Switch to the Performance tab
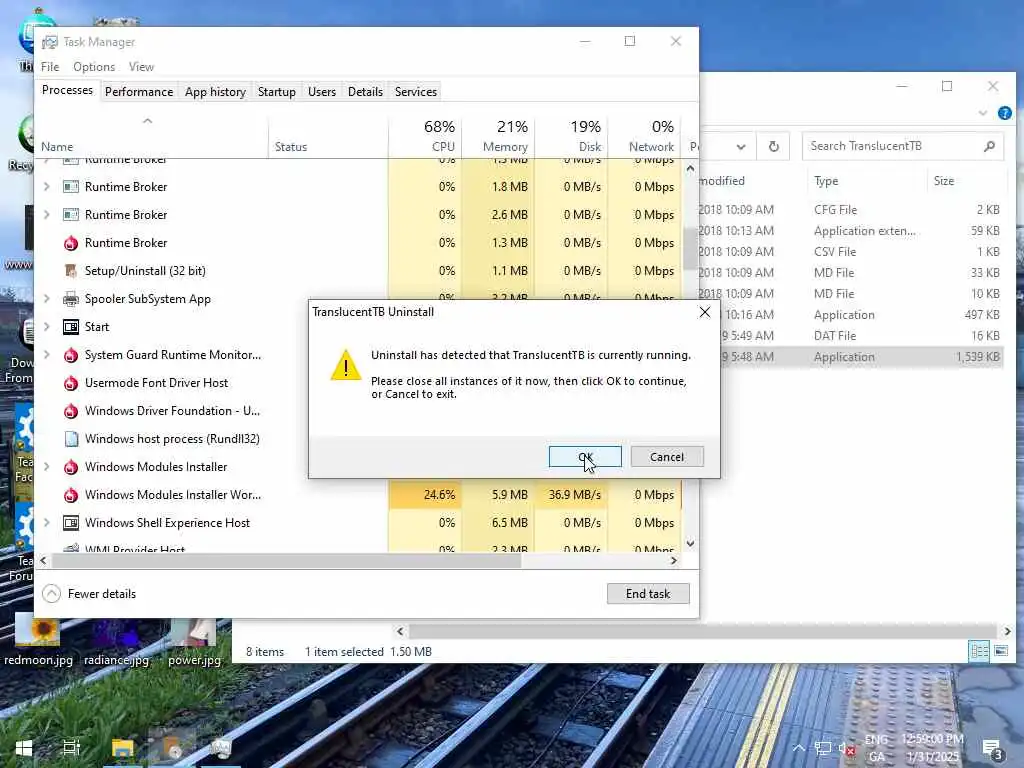The image size is (1024, 768). tap(139, 91)
